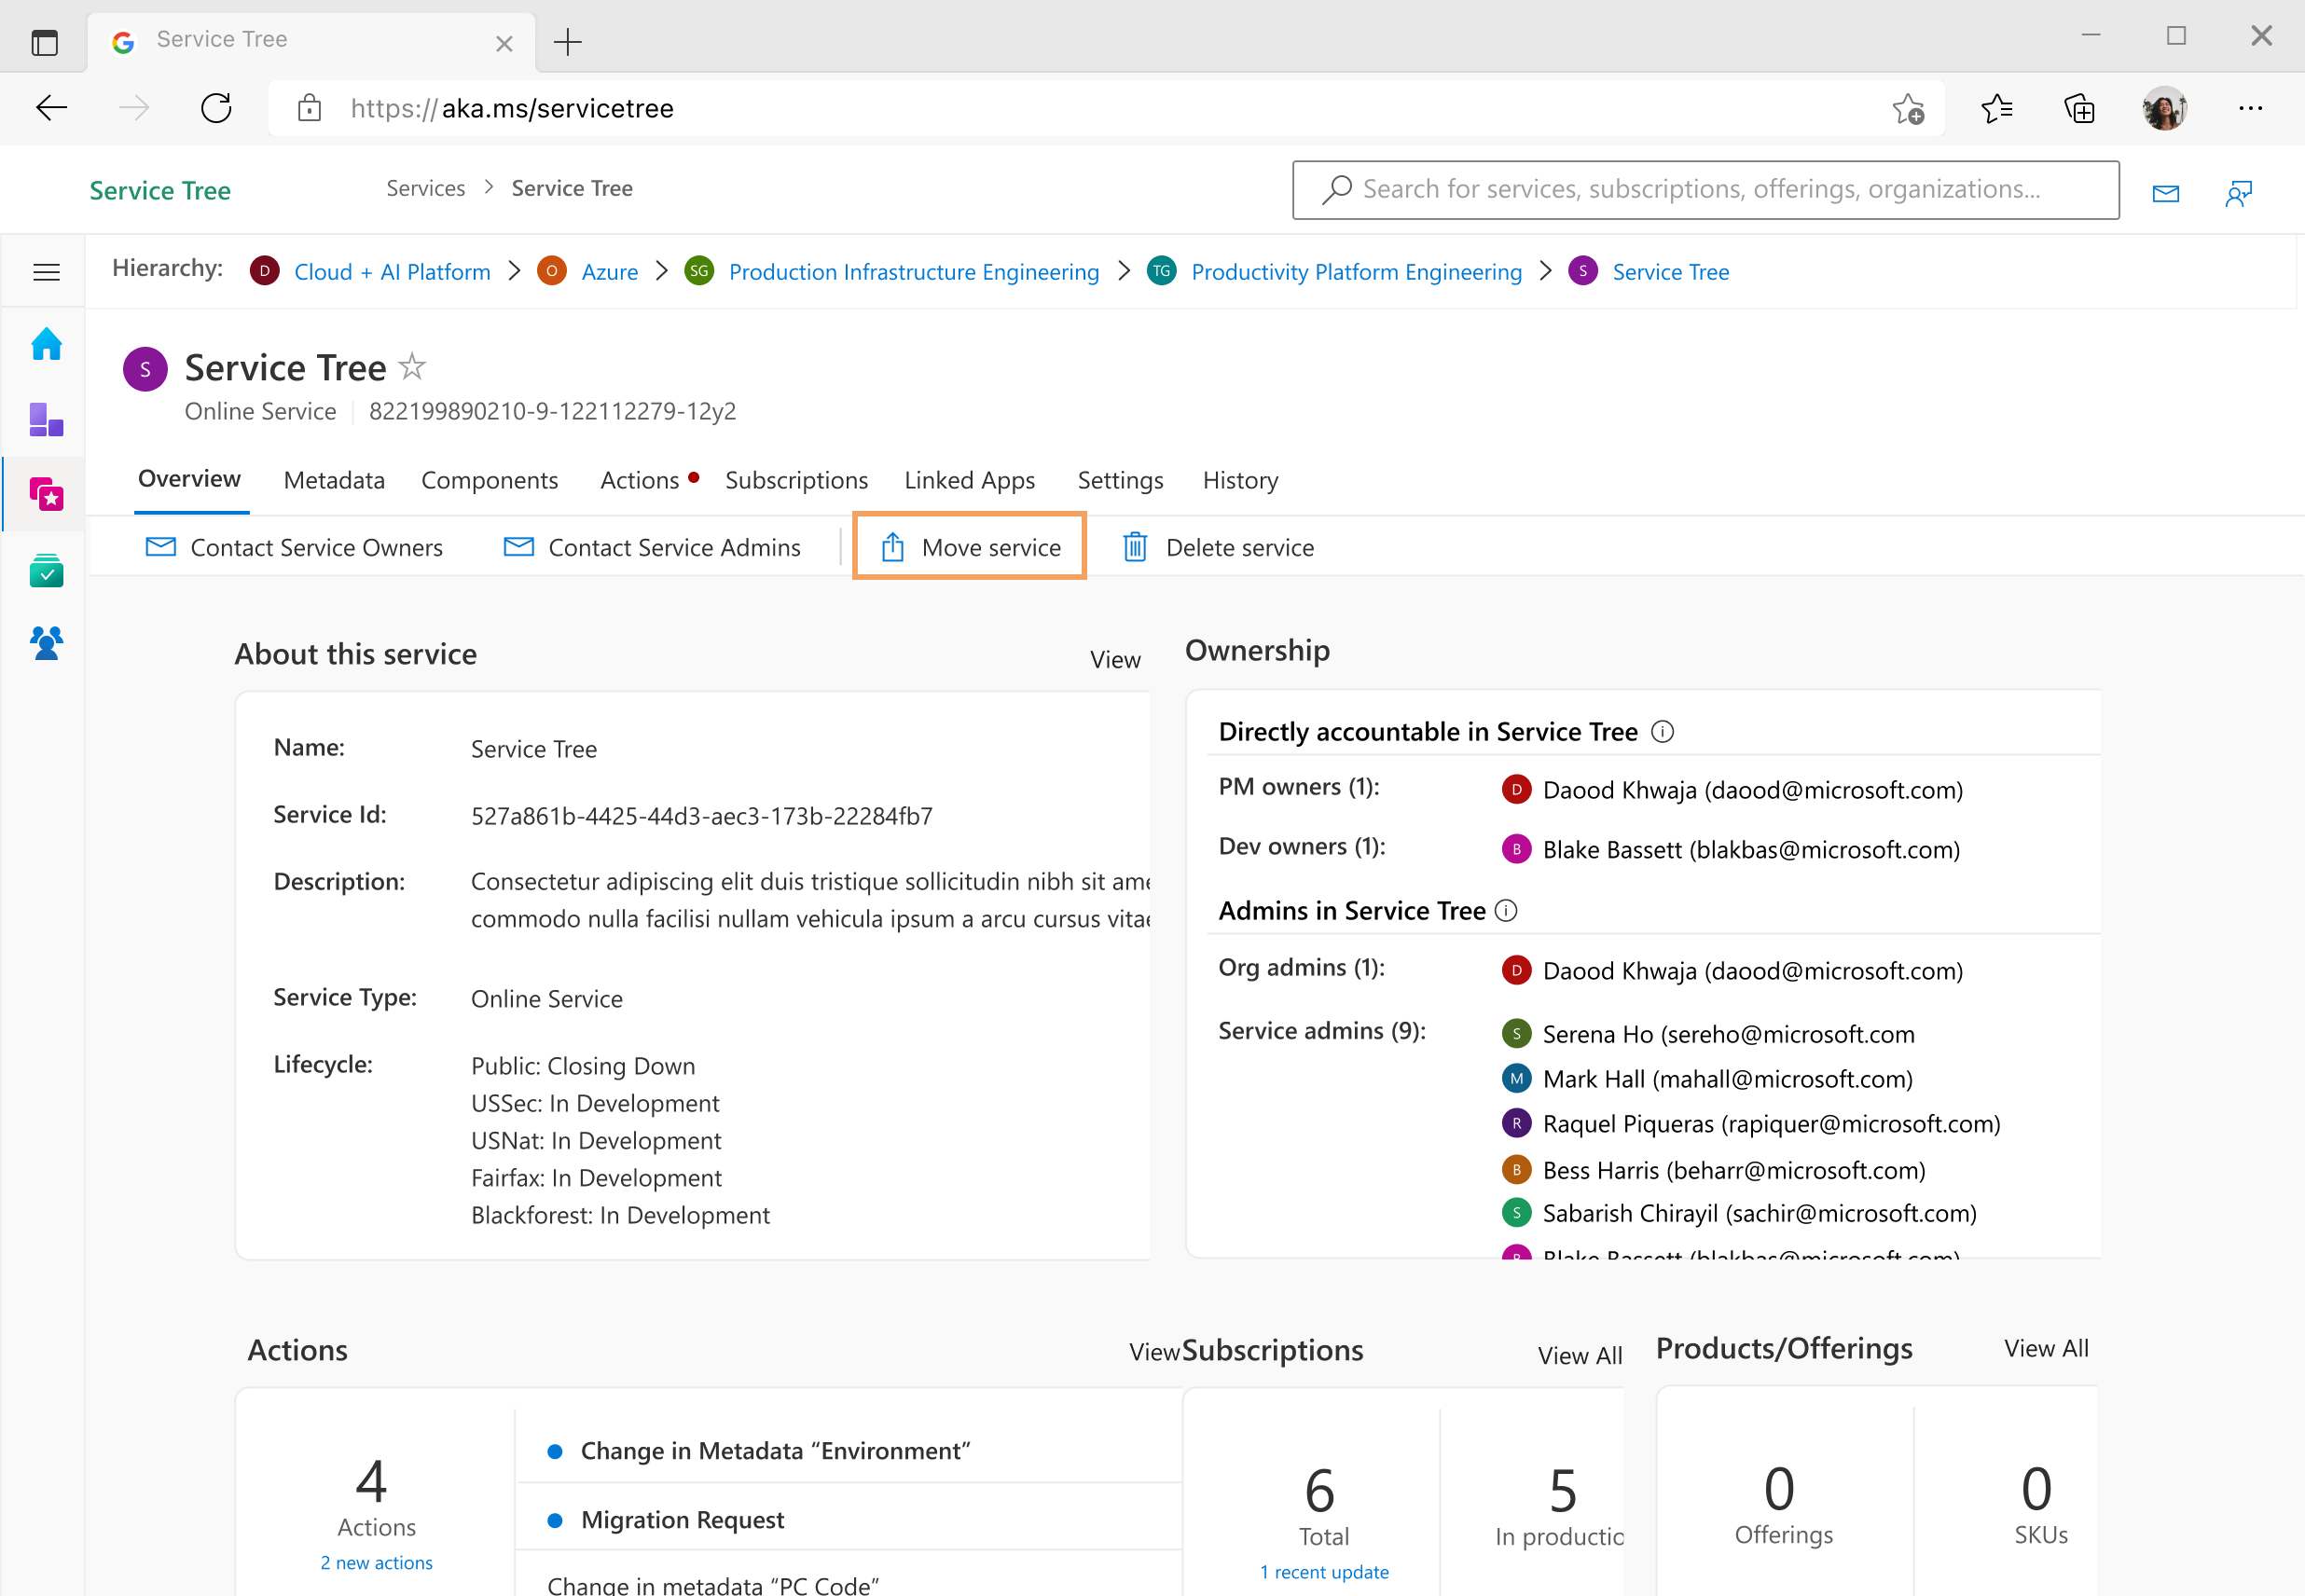Open Production Infrastructure Engineering link
Screen dimensions: 2305x1596
913,272
